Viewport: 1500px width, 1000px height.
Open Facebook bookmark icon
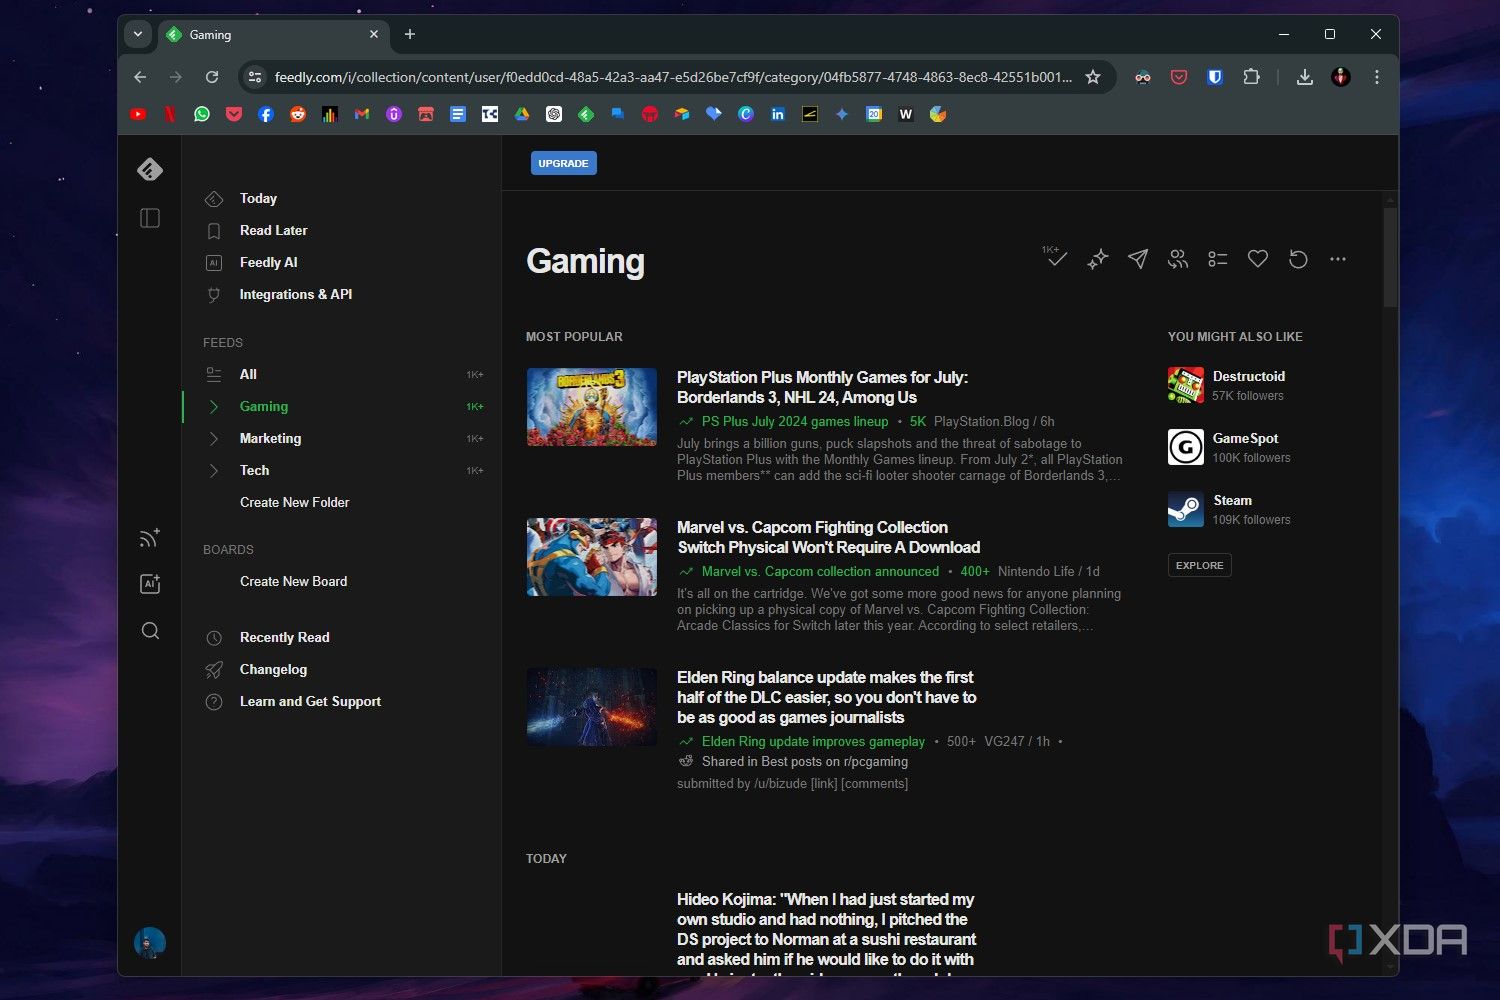[x=266, y=114]
